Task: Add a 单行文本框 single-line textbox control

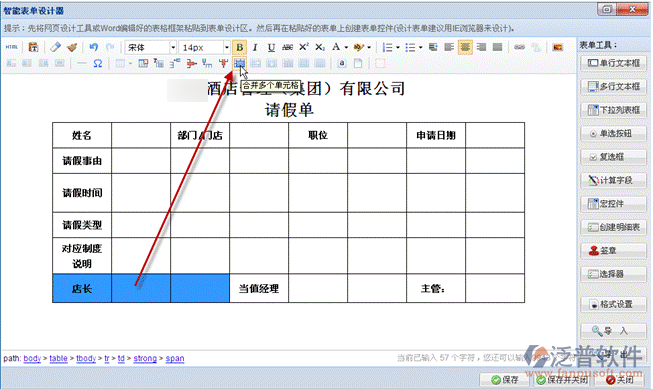Action: click(613, 63)
